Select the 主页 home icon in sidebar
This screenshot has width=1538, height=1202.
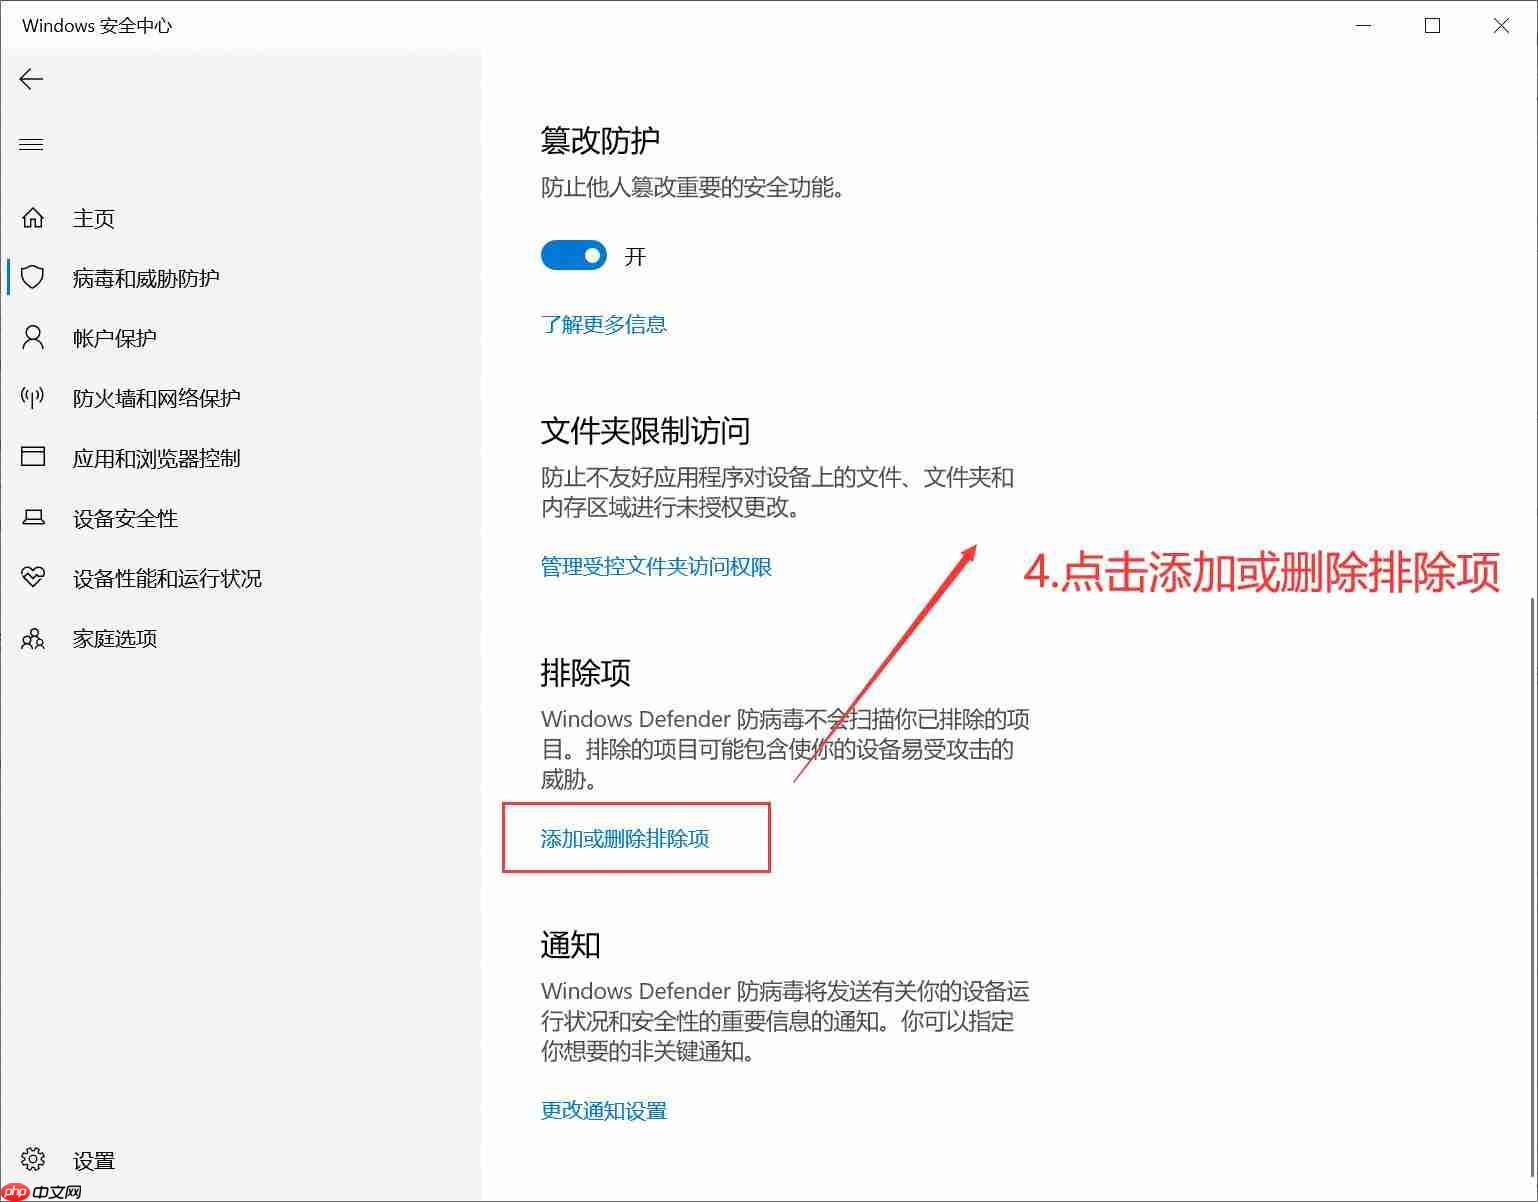point(32,218)
